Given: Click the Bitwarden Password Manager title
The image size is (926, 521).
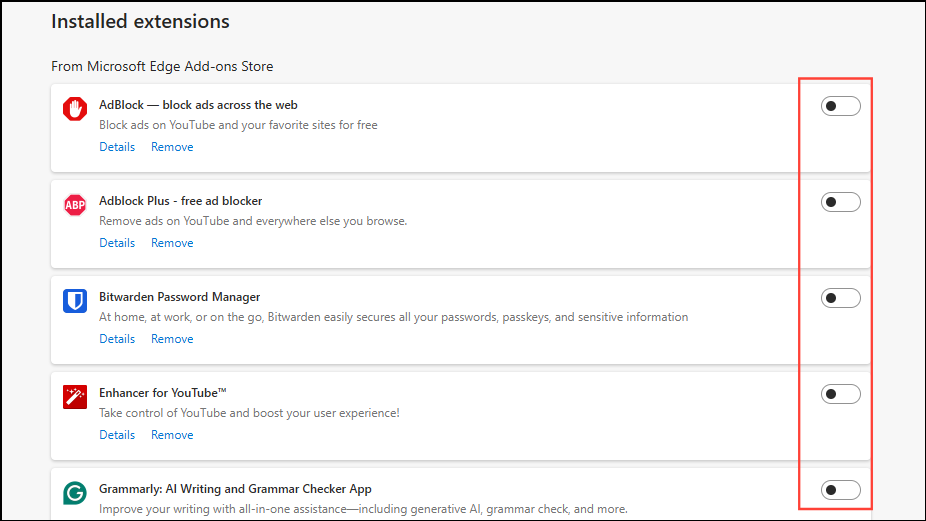Looking at the screenshot, I should (179, 297).
